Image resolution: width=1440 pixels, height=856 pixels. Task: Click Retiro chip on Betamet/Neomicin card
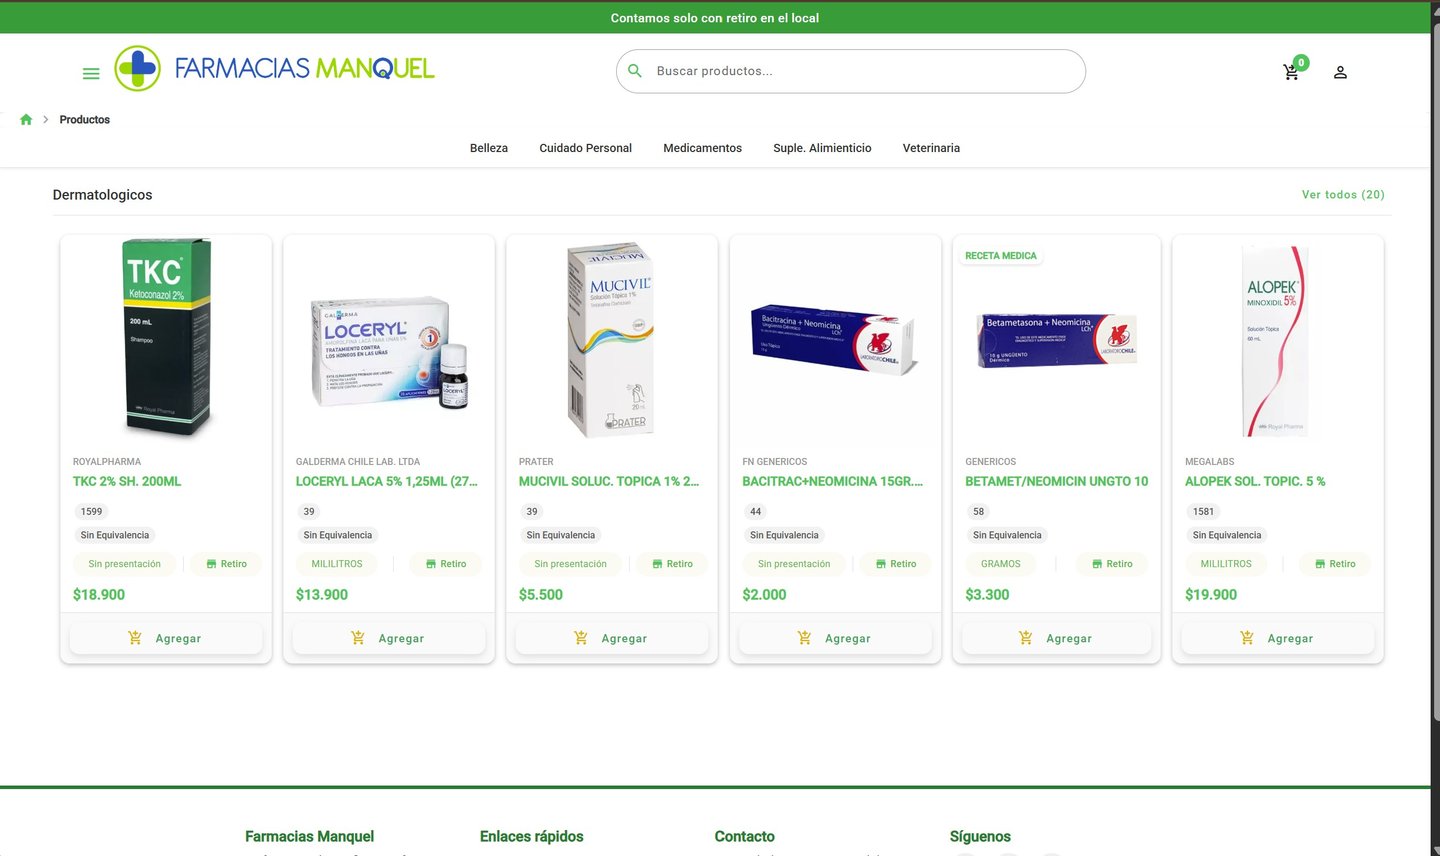(x=1112, y=564)
